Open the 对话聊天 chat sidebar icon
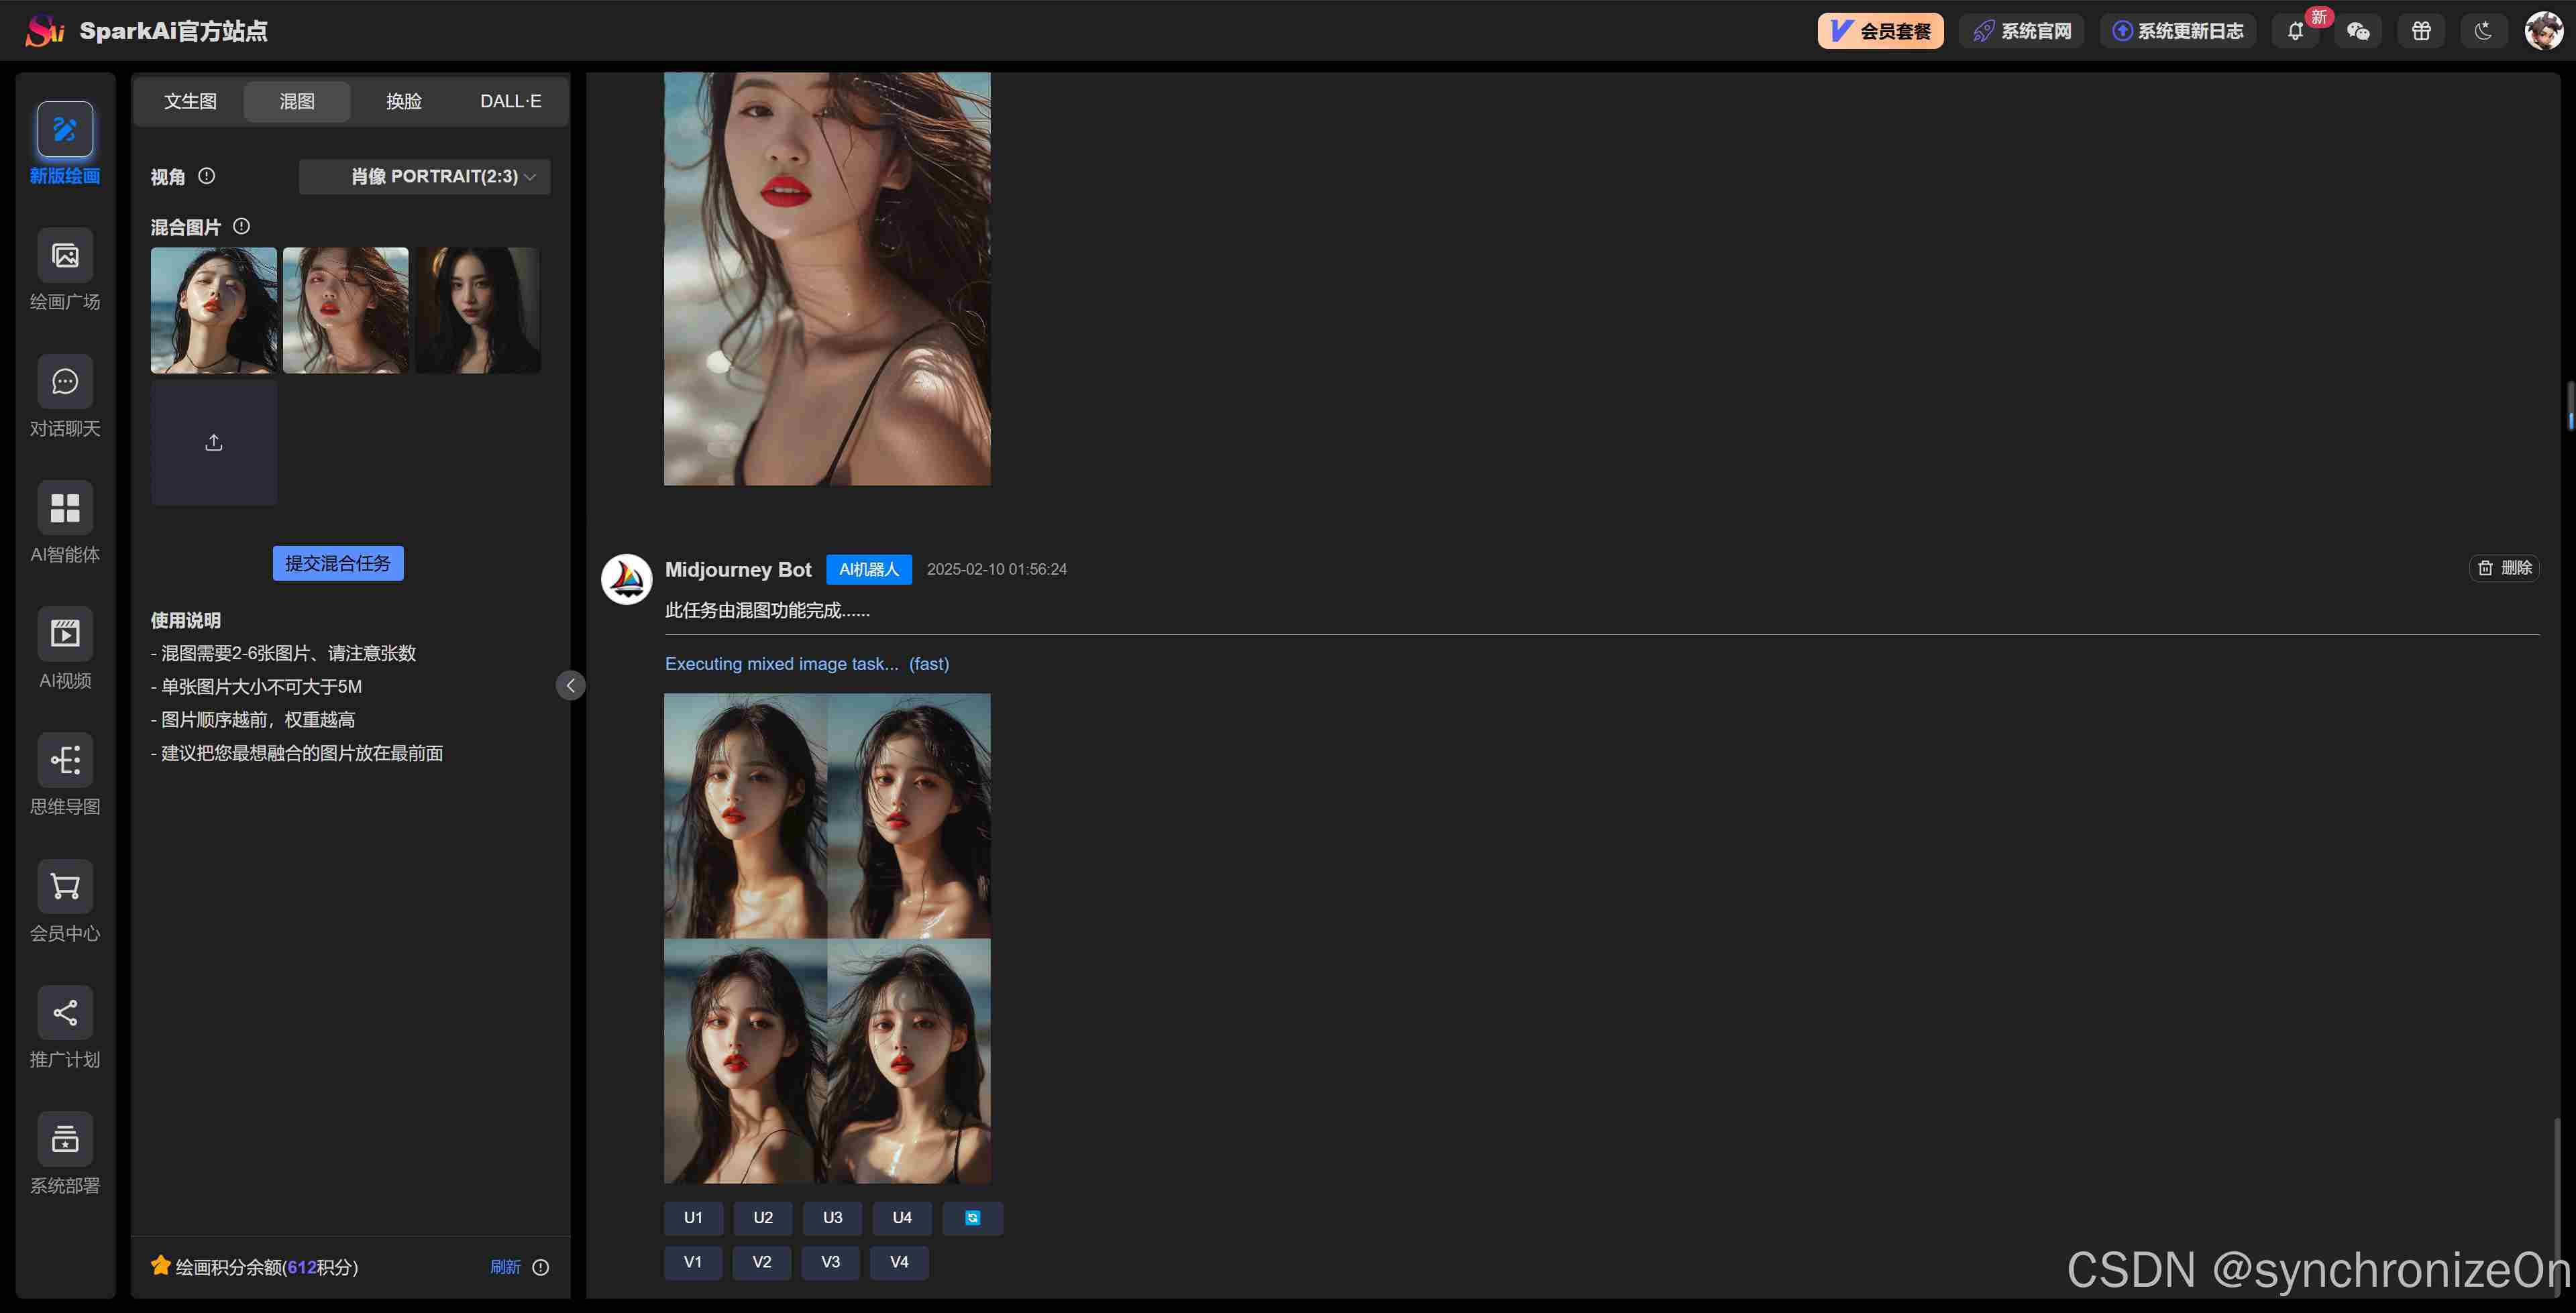The width and height of the screenshot is (2576, 1313). click(x=65, y=382)
